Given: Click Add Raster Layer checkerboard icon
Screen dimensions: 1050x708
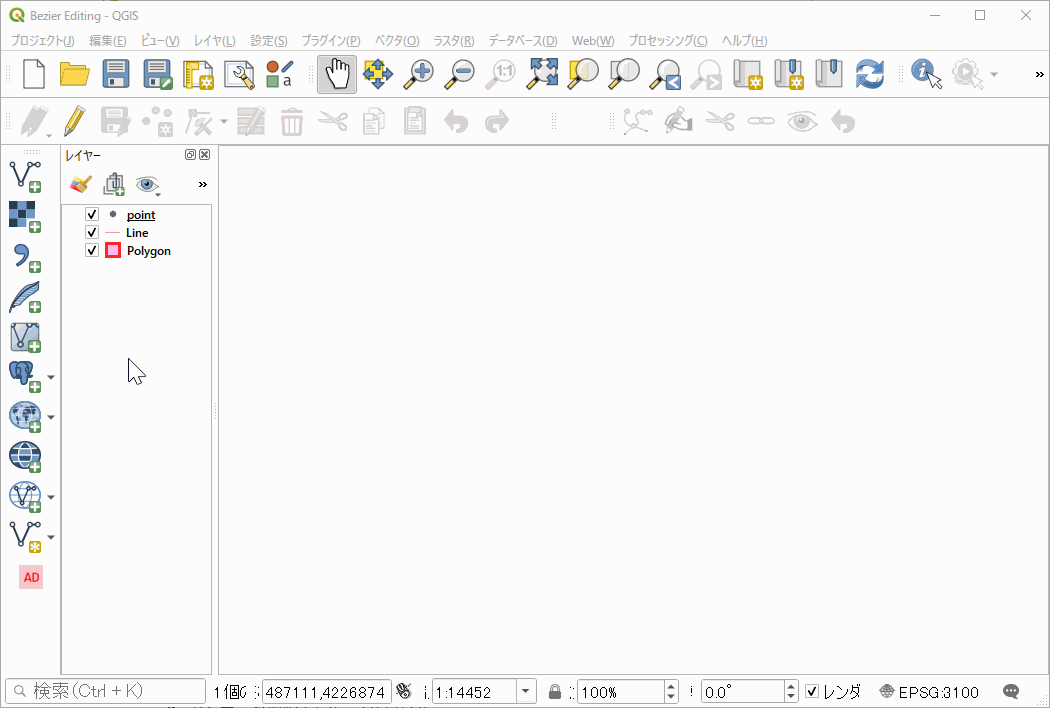Looking at the screenshot, I should [x=24, y=216].
